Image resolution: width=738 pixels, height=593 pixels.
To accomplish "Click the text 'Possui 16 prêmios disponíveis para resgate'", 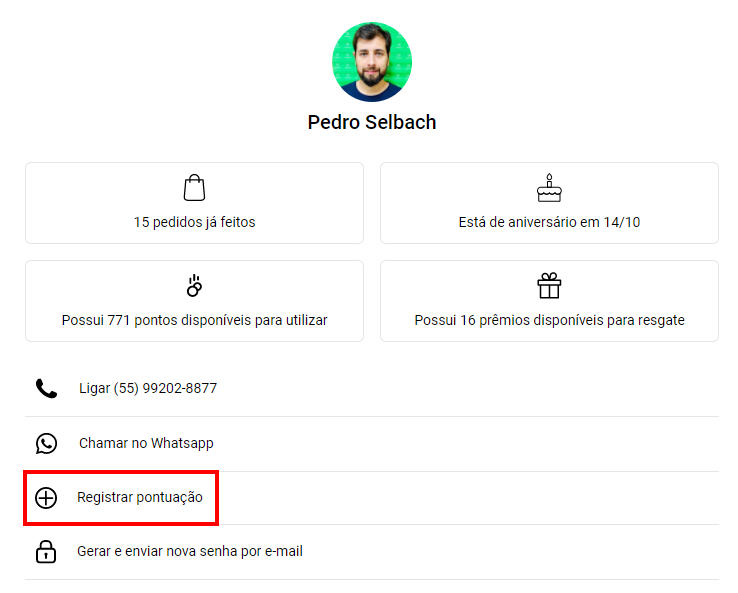I will (x=549, y=321).
